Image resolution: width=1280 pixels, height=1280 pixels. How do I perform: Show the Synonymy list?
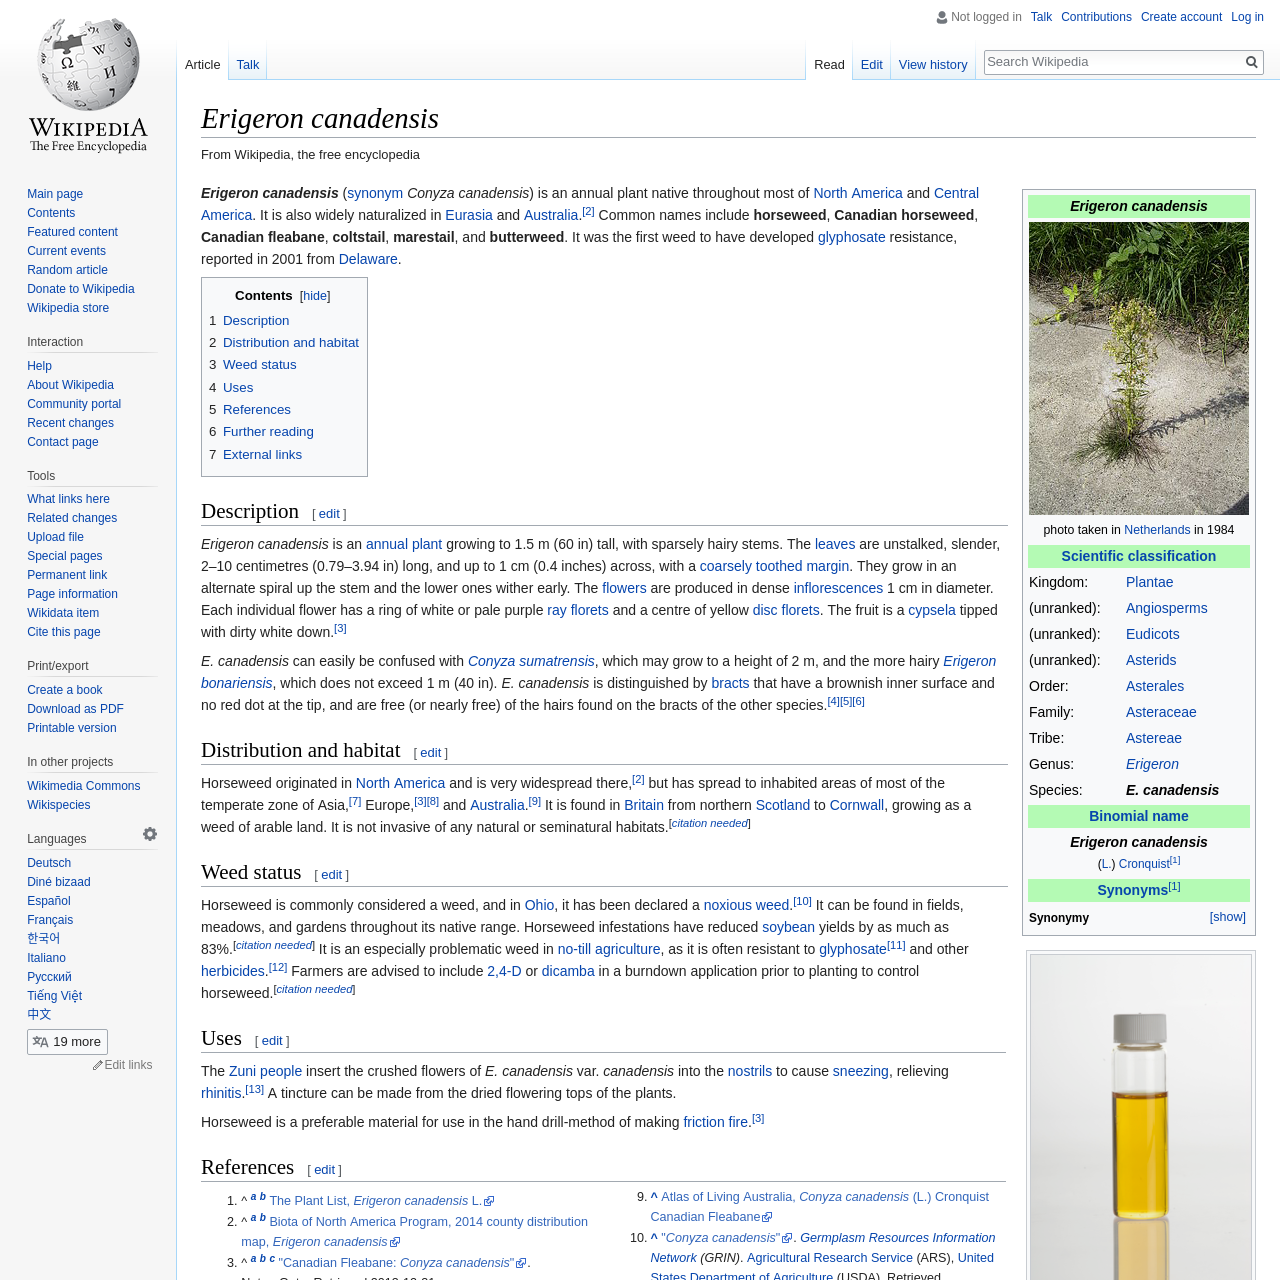[x=1227, y=917]
